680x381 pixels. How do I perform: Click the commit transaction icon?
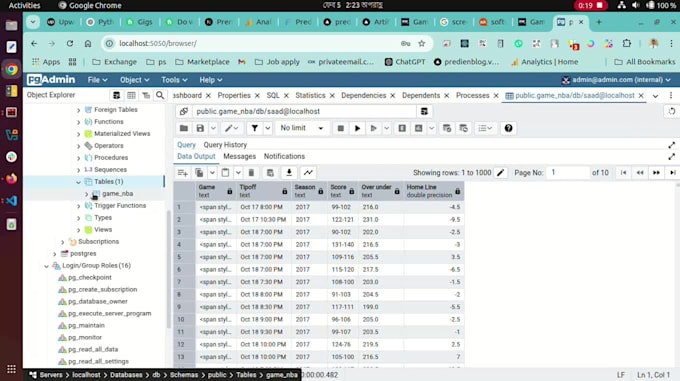click(x=447, y=128)
